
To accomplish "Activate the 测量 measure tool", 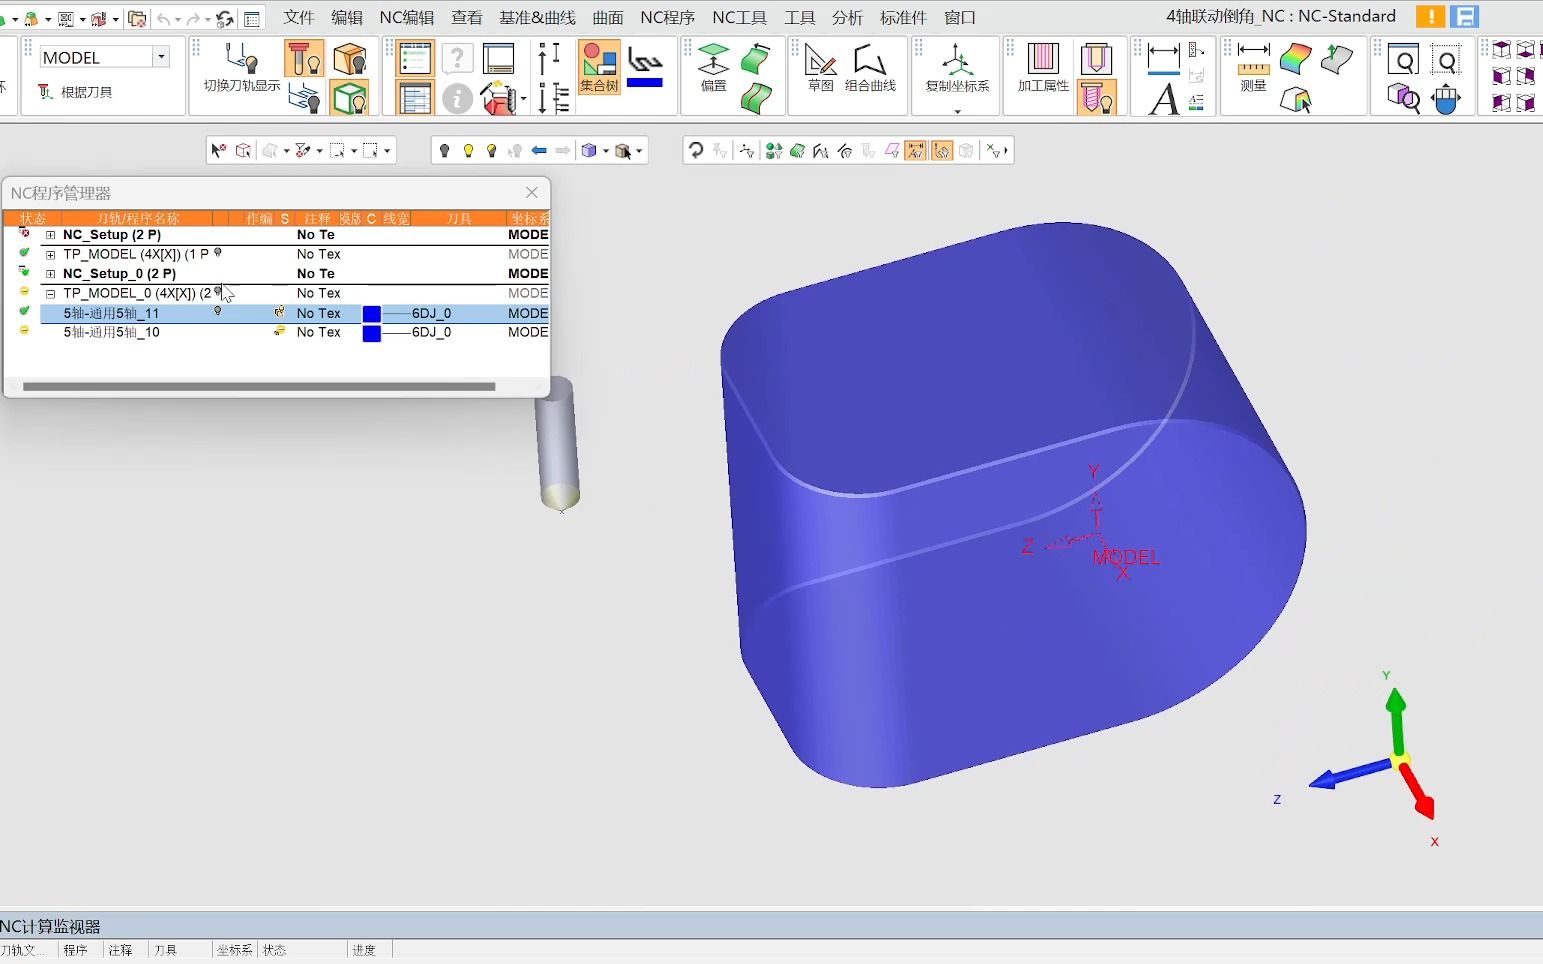I will (1253, 66).
